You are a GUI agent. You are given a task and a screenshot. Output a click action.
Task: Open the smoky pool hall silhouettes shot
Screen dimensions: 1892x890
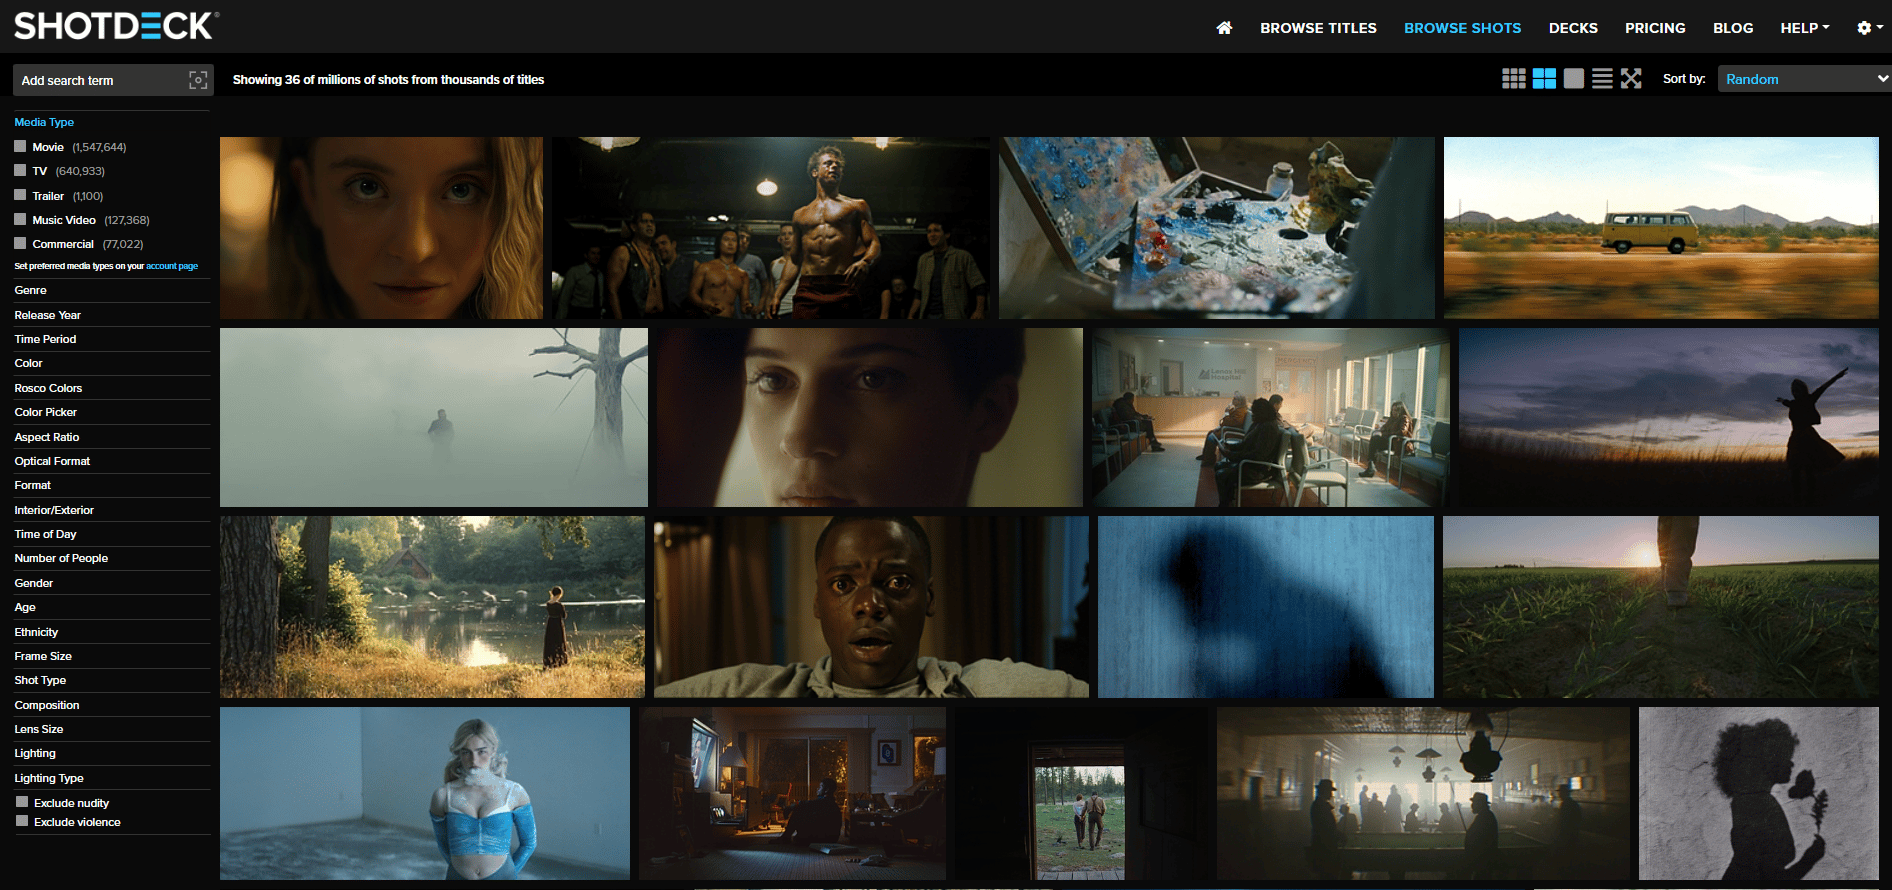pos(1423,793)
